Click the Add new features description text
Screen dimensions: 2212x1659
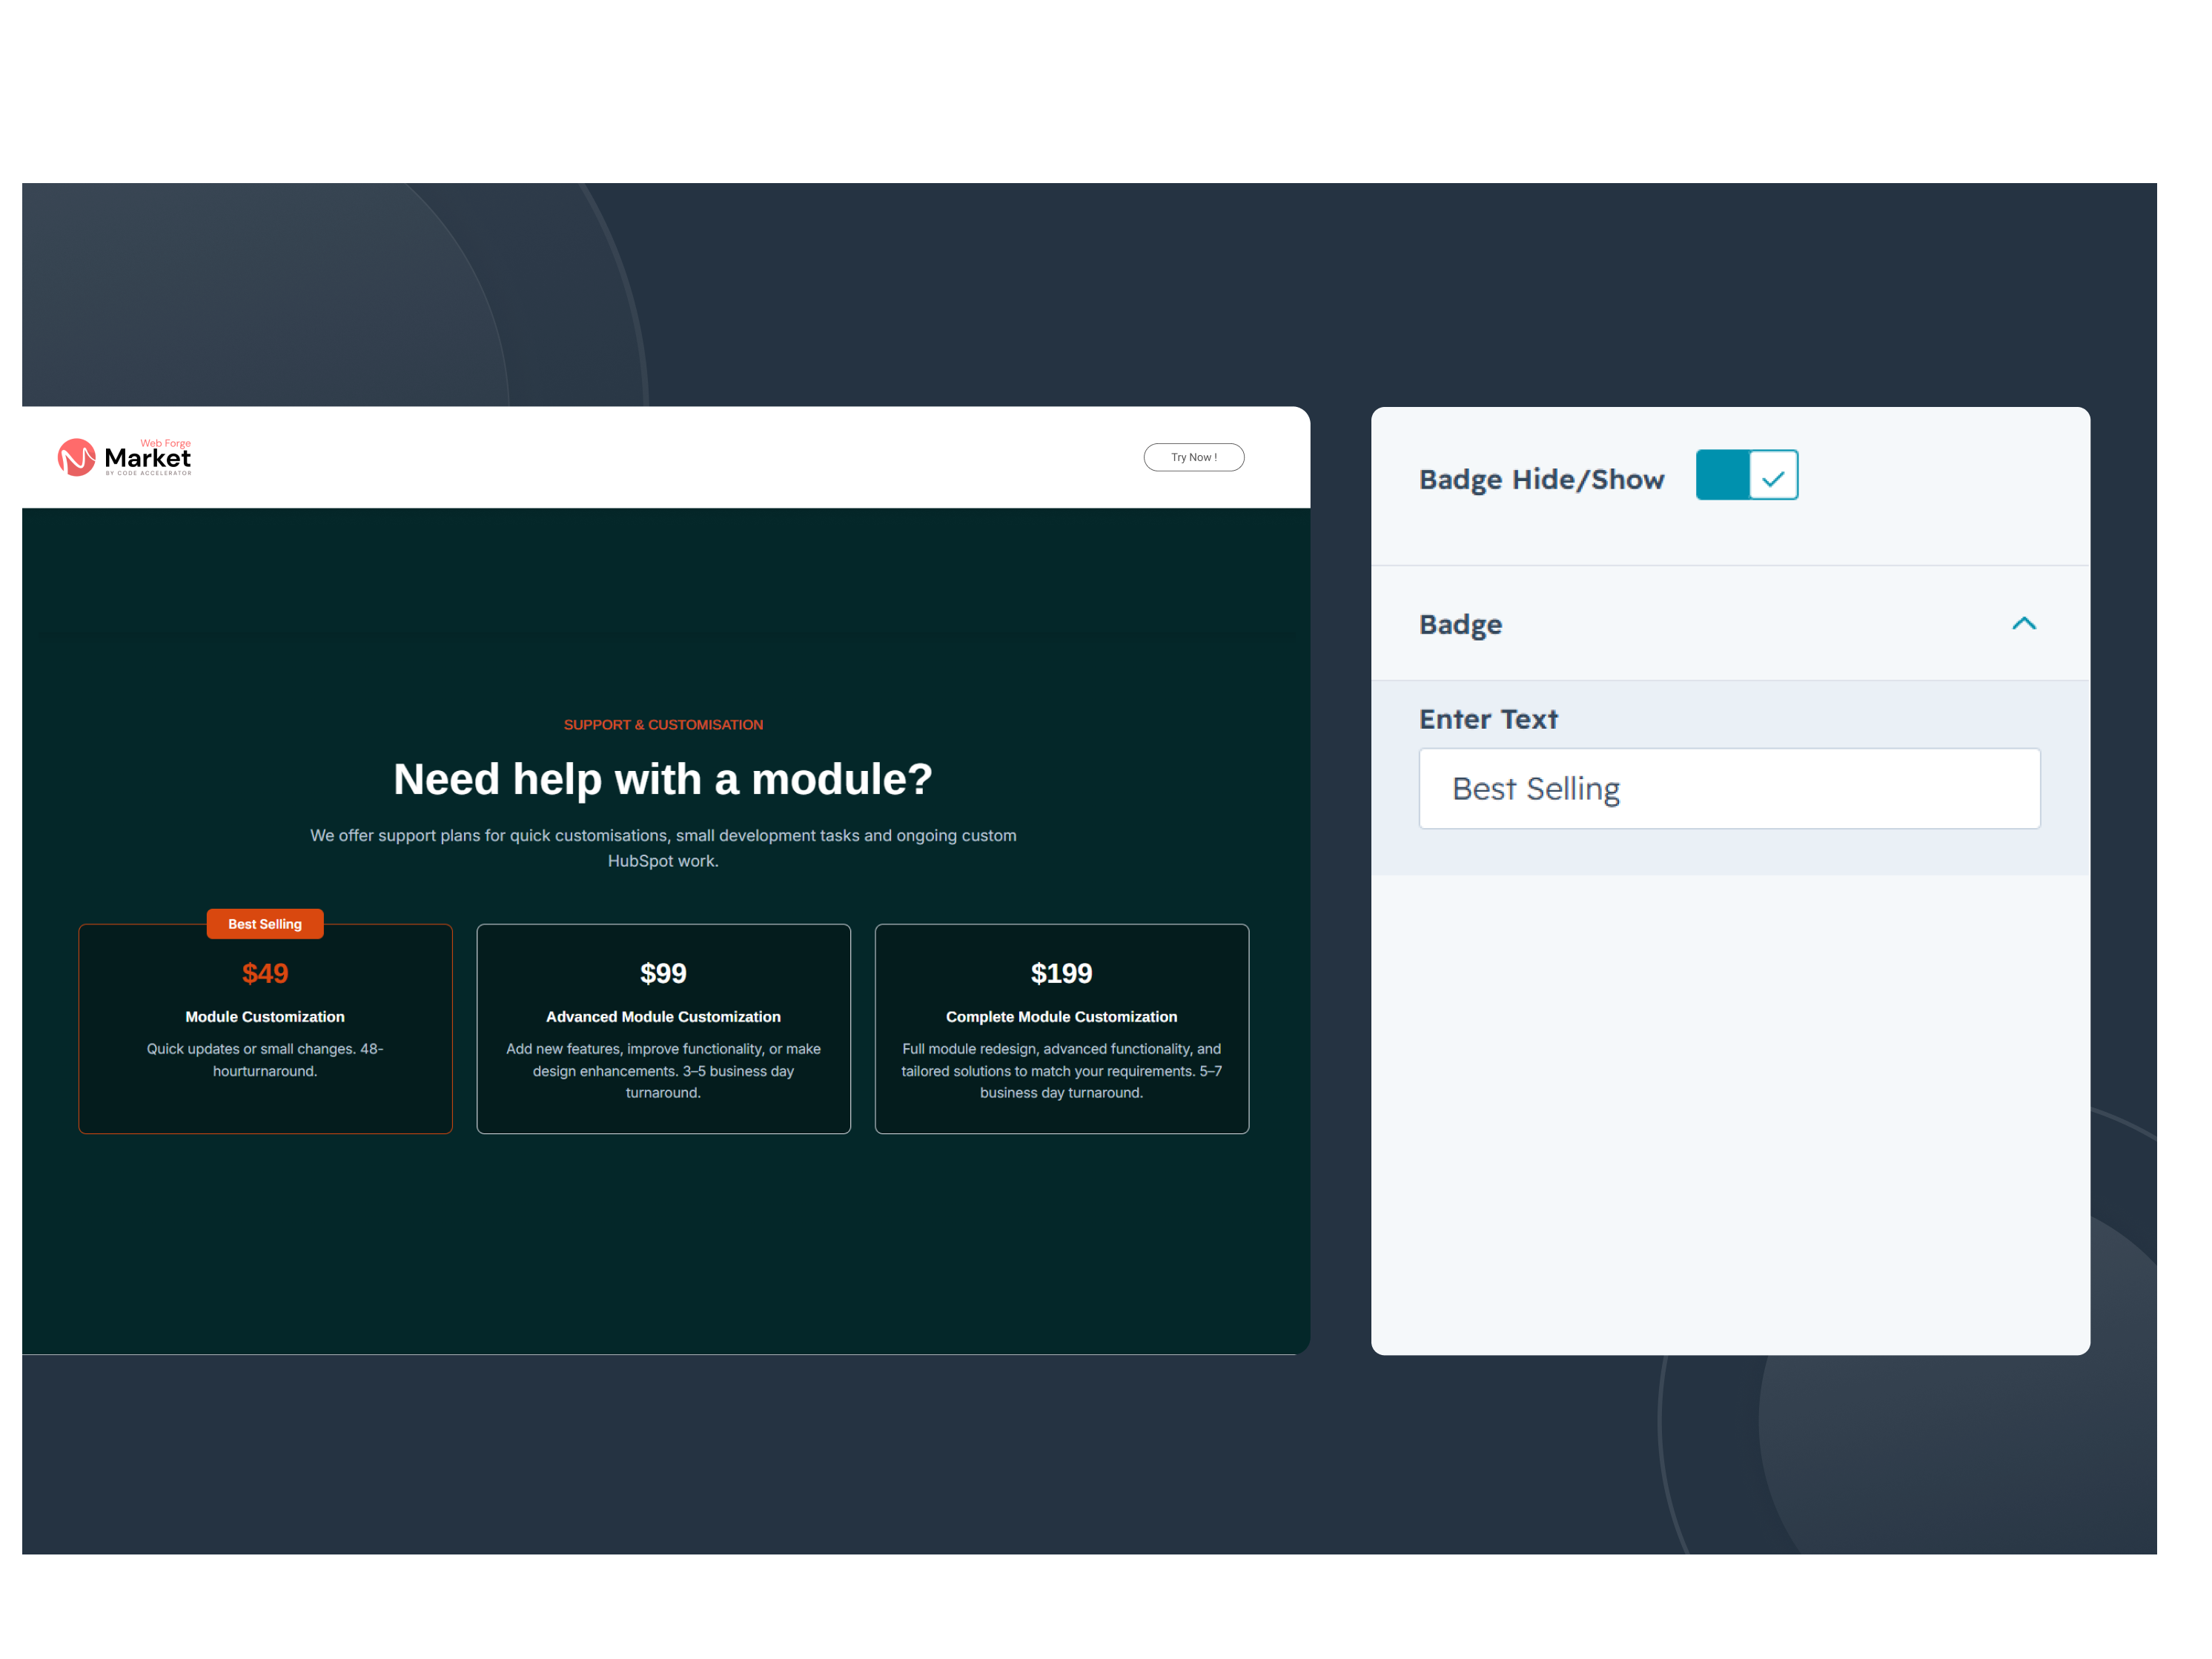tap(663, 1071)
